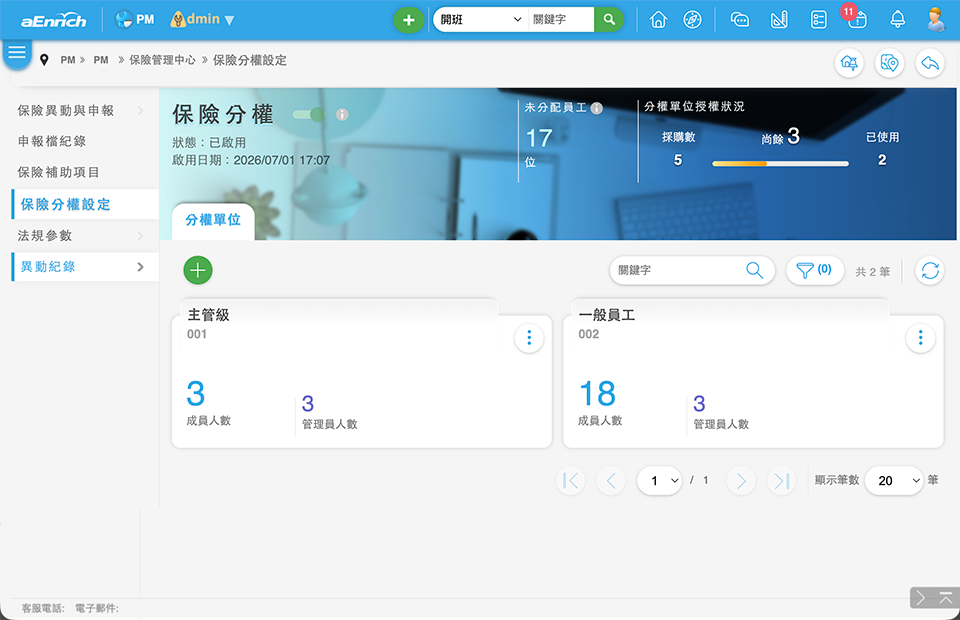Open the 顯示筆數 20 dropdown
Image resolution: width=960 pixels, height=620 pixels.
(894, 481)
